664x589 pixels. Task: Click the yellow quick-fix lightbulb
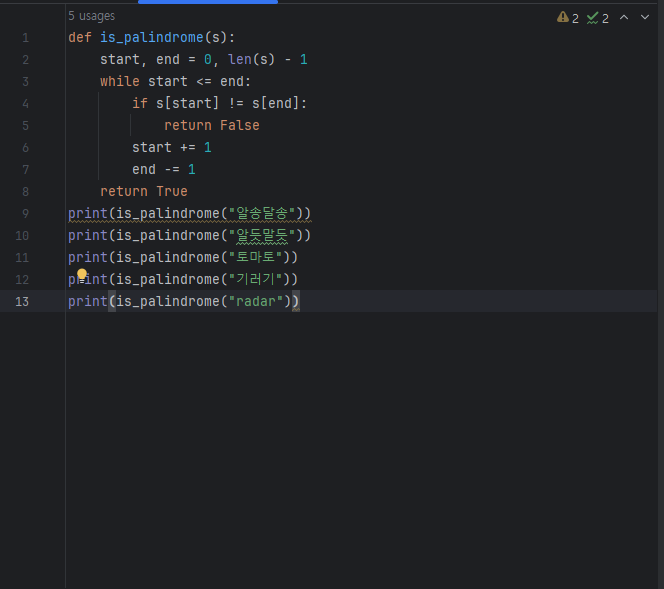click(x=82, y=274)
